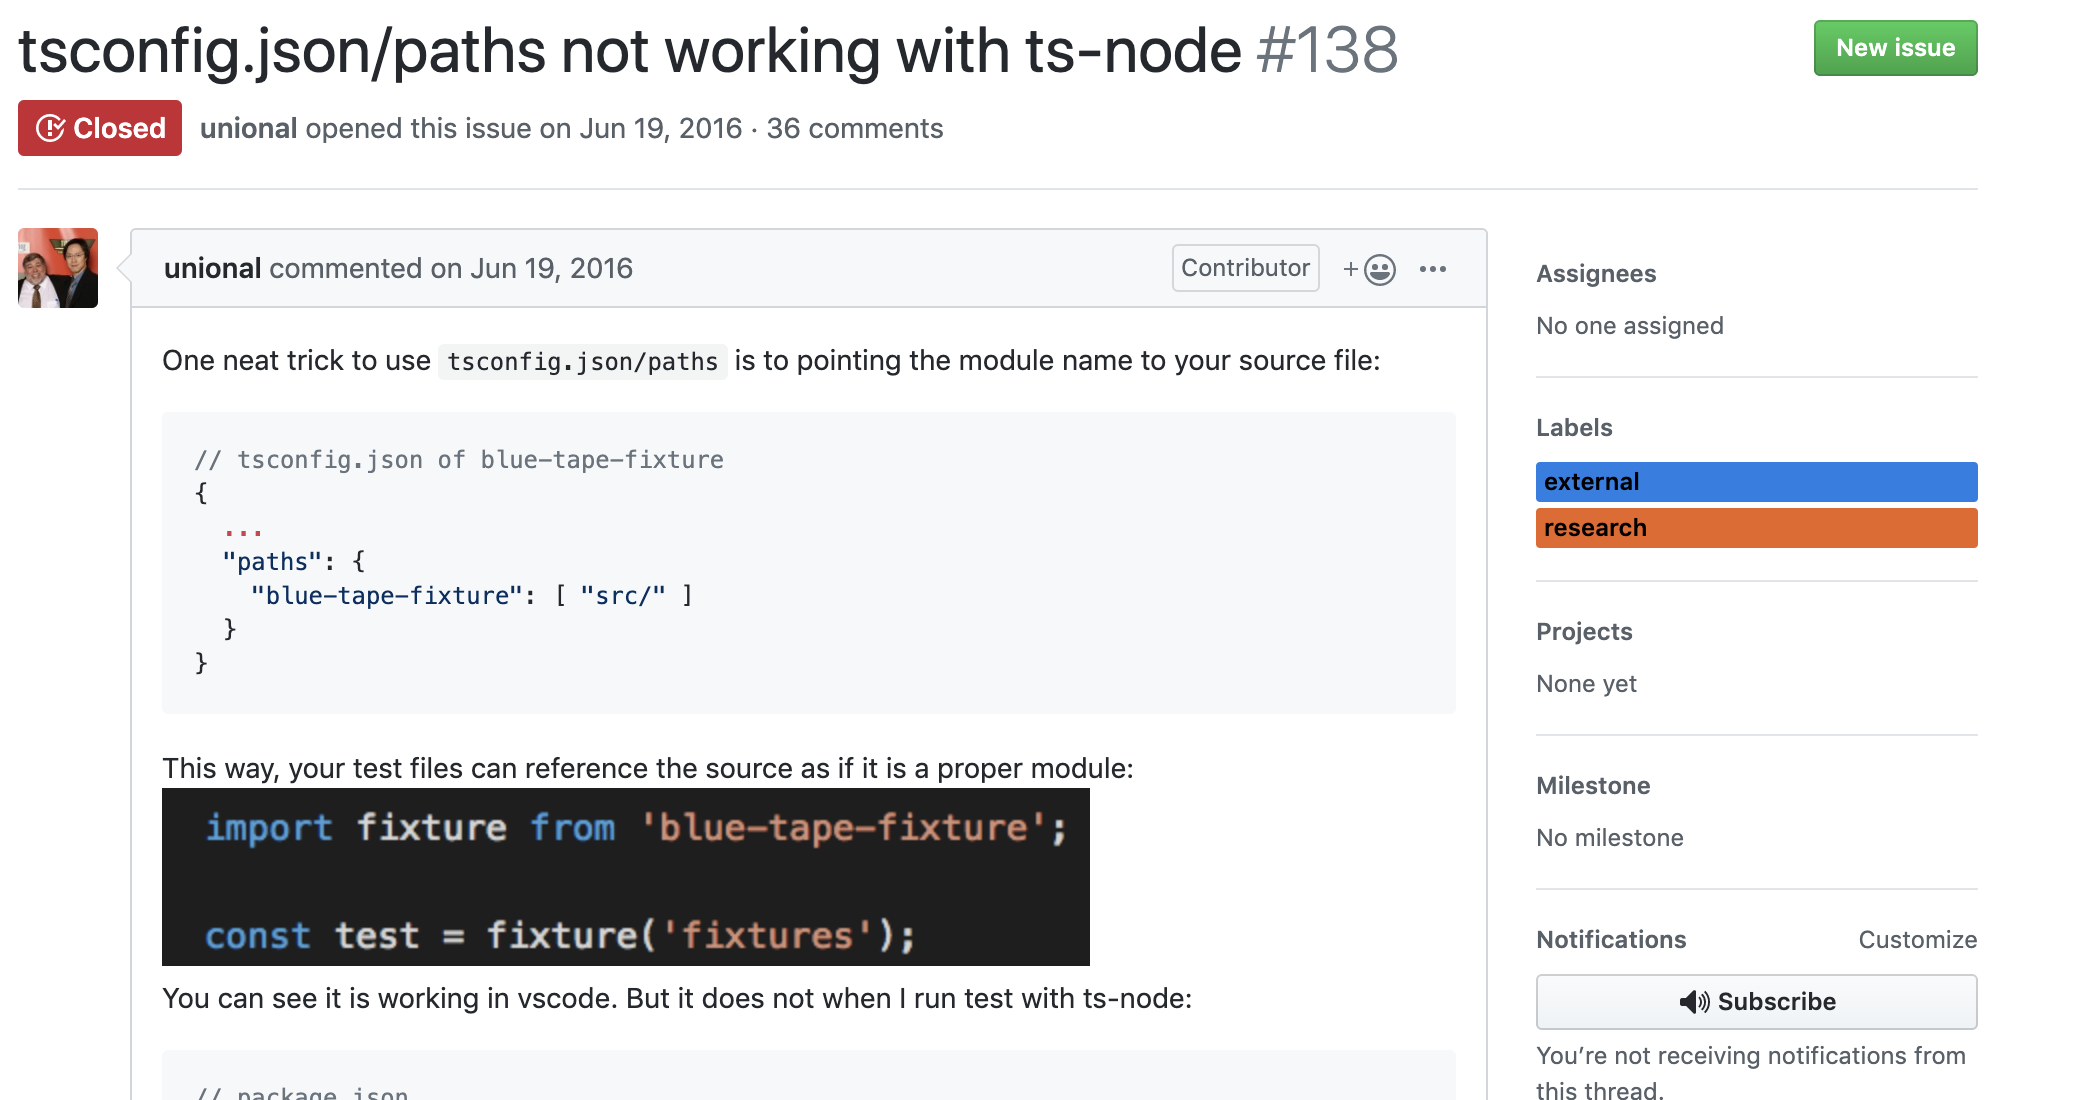Click the Labels sidebar heading
Viewport: 2076px width, 1100px height.
tap(1573, 428)
